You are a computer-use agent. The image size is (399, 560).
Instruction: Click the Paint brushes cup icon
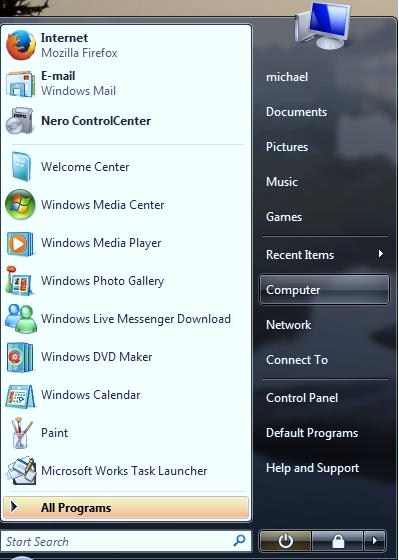(21, 433)
